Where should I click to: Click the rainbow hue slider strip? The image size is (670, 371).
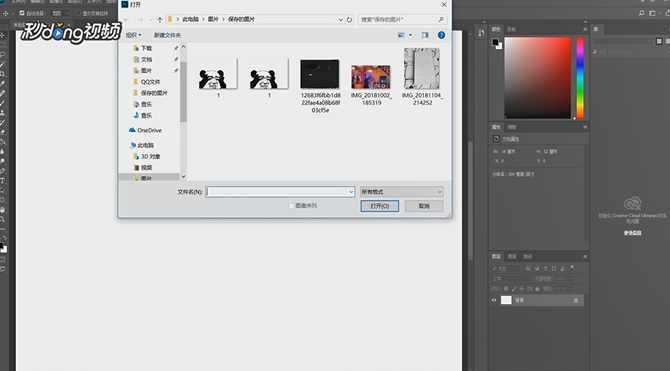580,78
